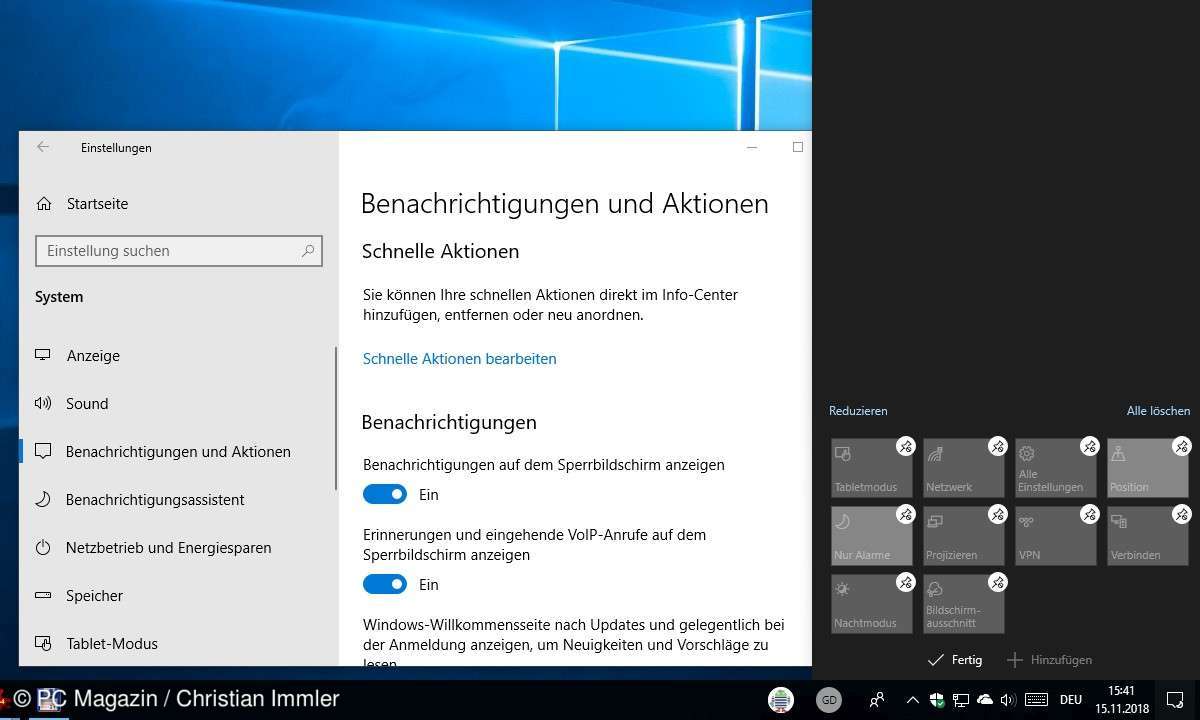Unpin the Projizieren tile

coord(997,514)
